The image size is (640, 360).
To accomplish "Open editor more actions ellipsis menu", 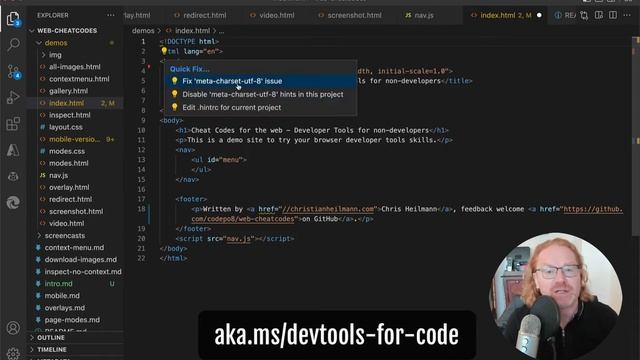I will tap(627, 15).
